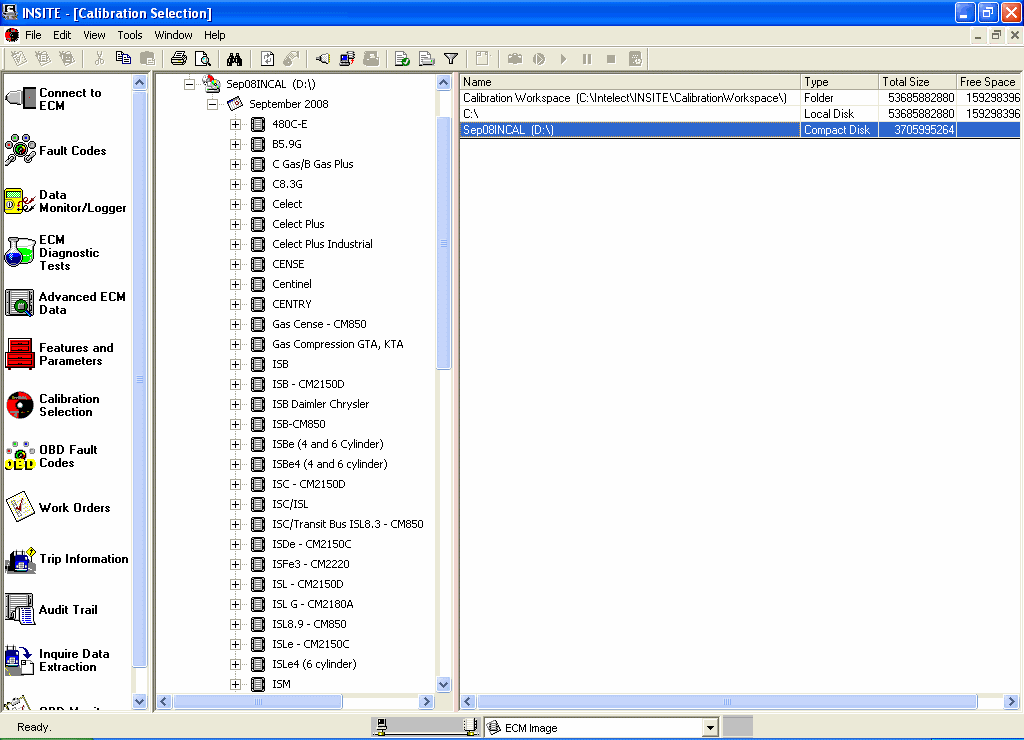This screenshot has height=740, width=1024.
Task: Click the stacked documents toolbar icon
Action: click(x=426, y=59)
